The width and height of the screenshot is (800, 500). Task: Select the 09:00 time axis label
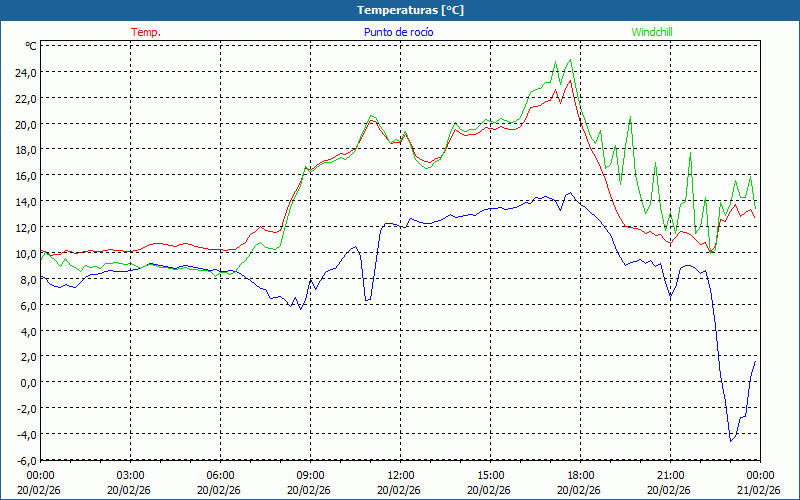pos(310,475)
